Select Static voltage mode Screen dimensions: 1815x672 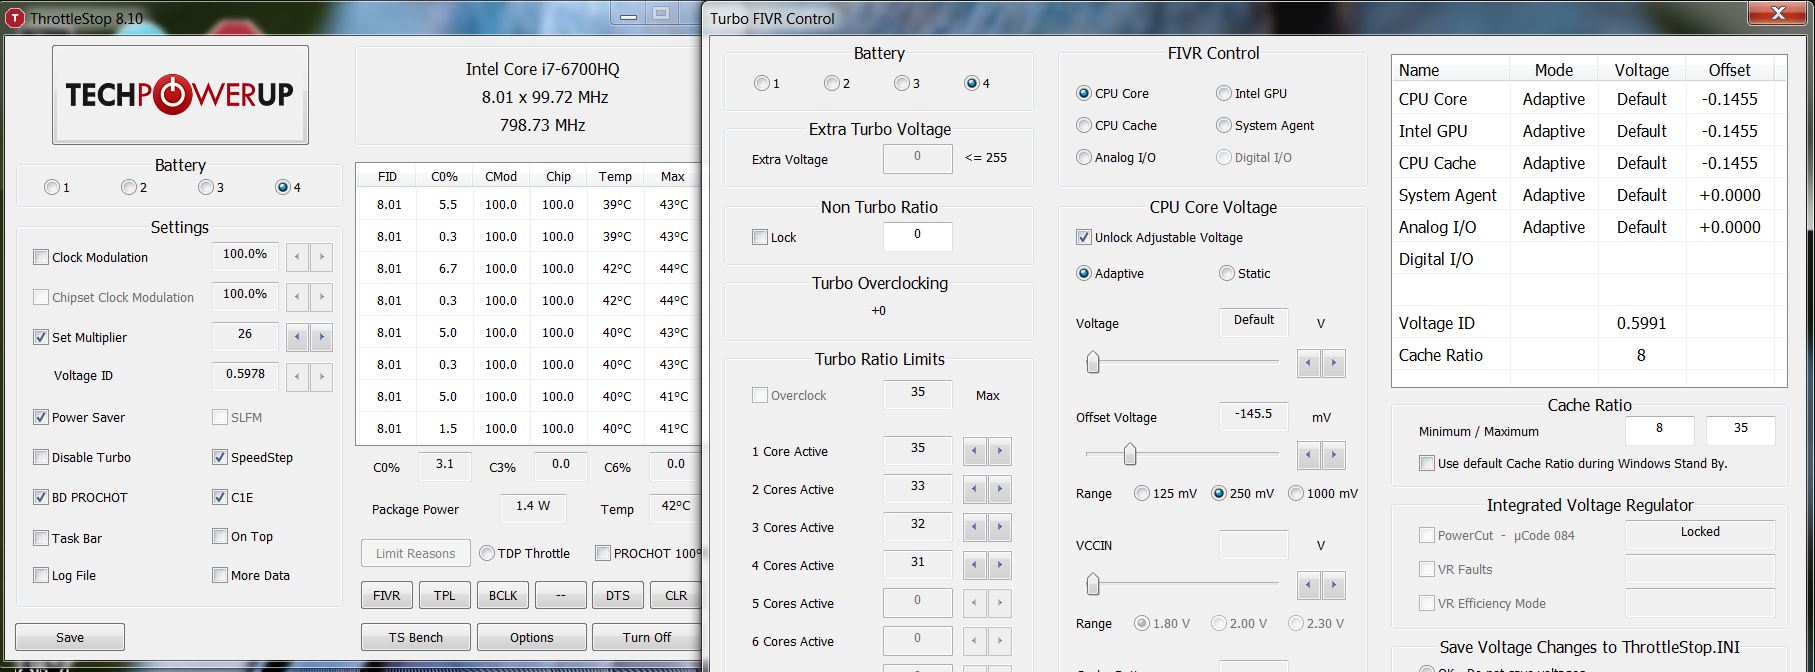pyautogui.click(x=1227, y=273)
